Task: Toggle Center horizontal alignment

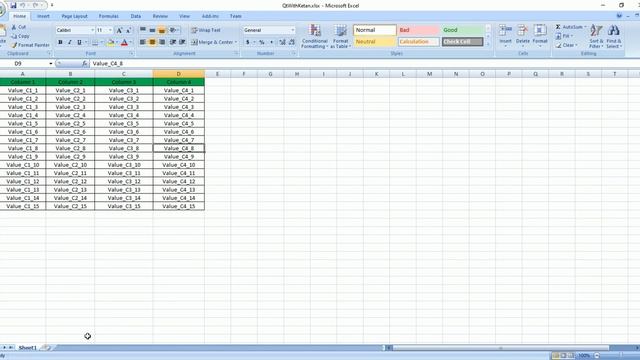Action: [x=152, y=42]
